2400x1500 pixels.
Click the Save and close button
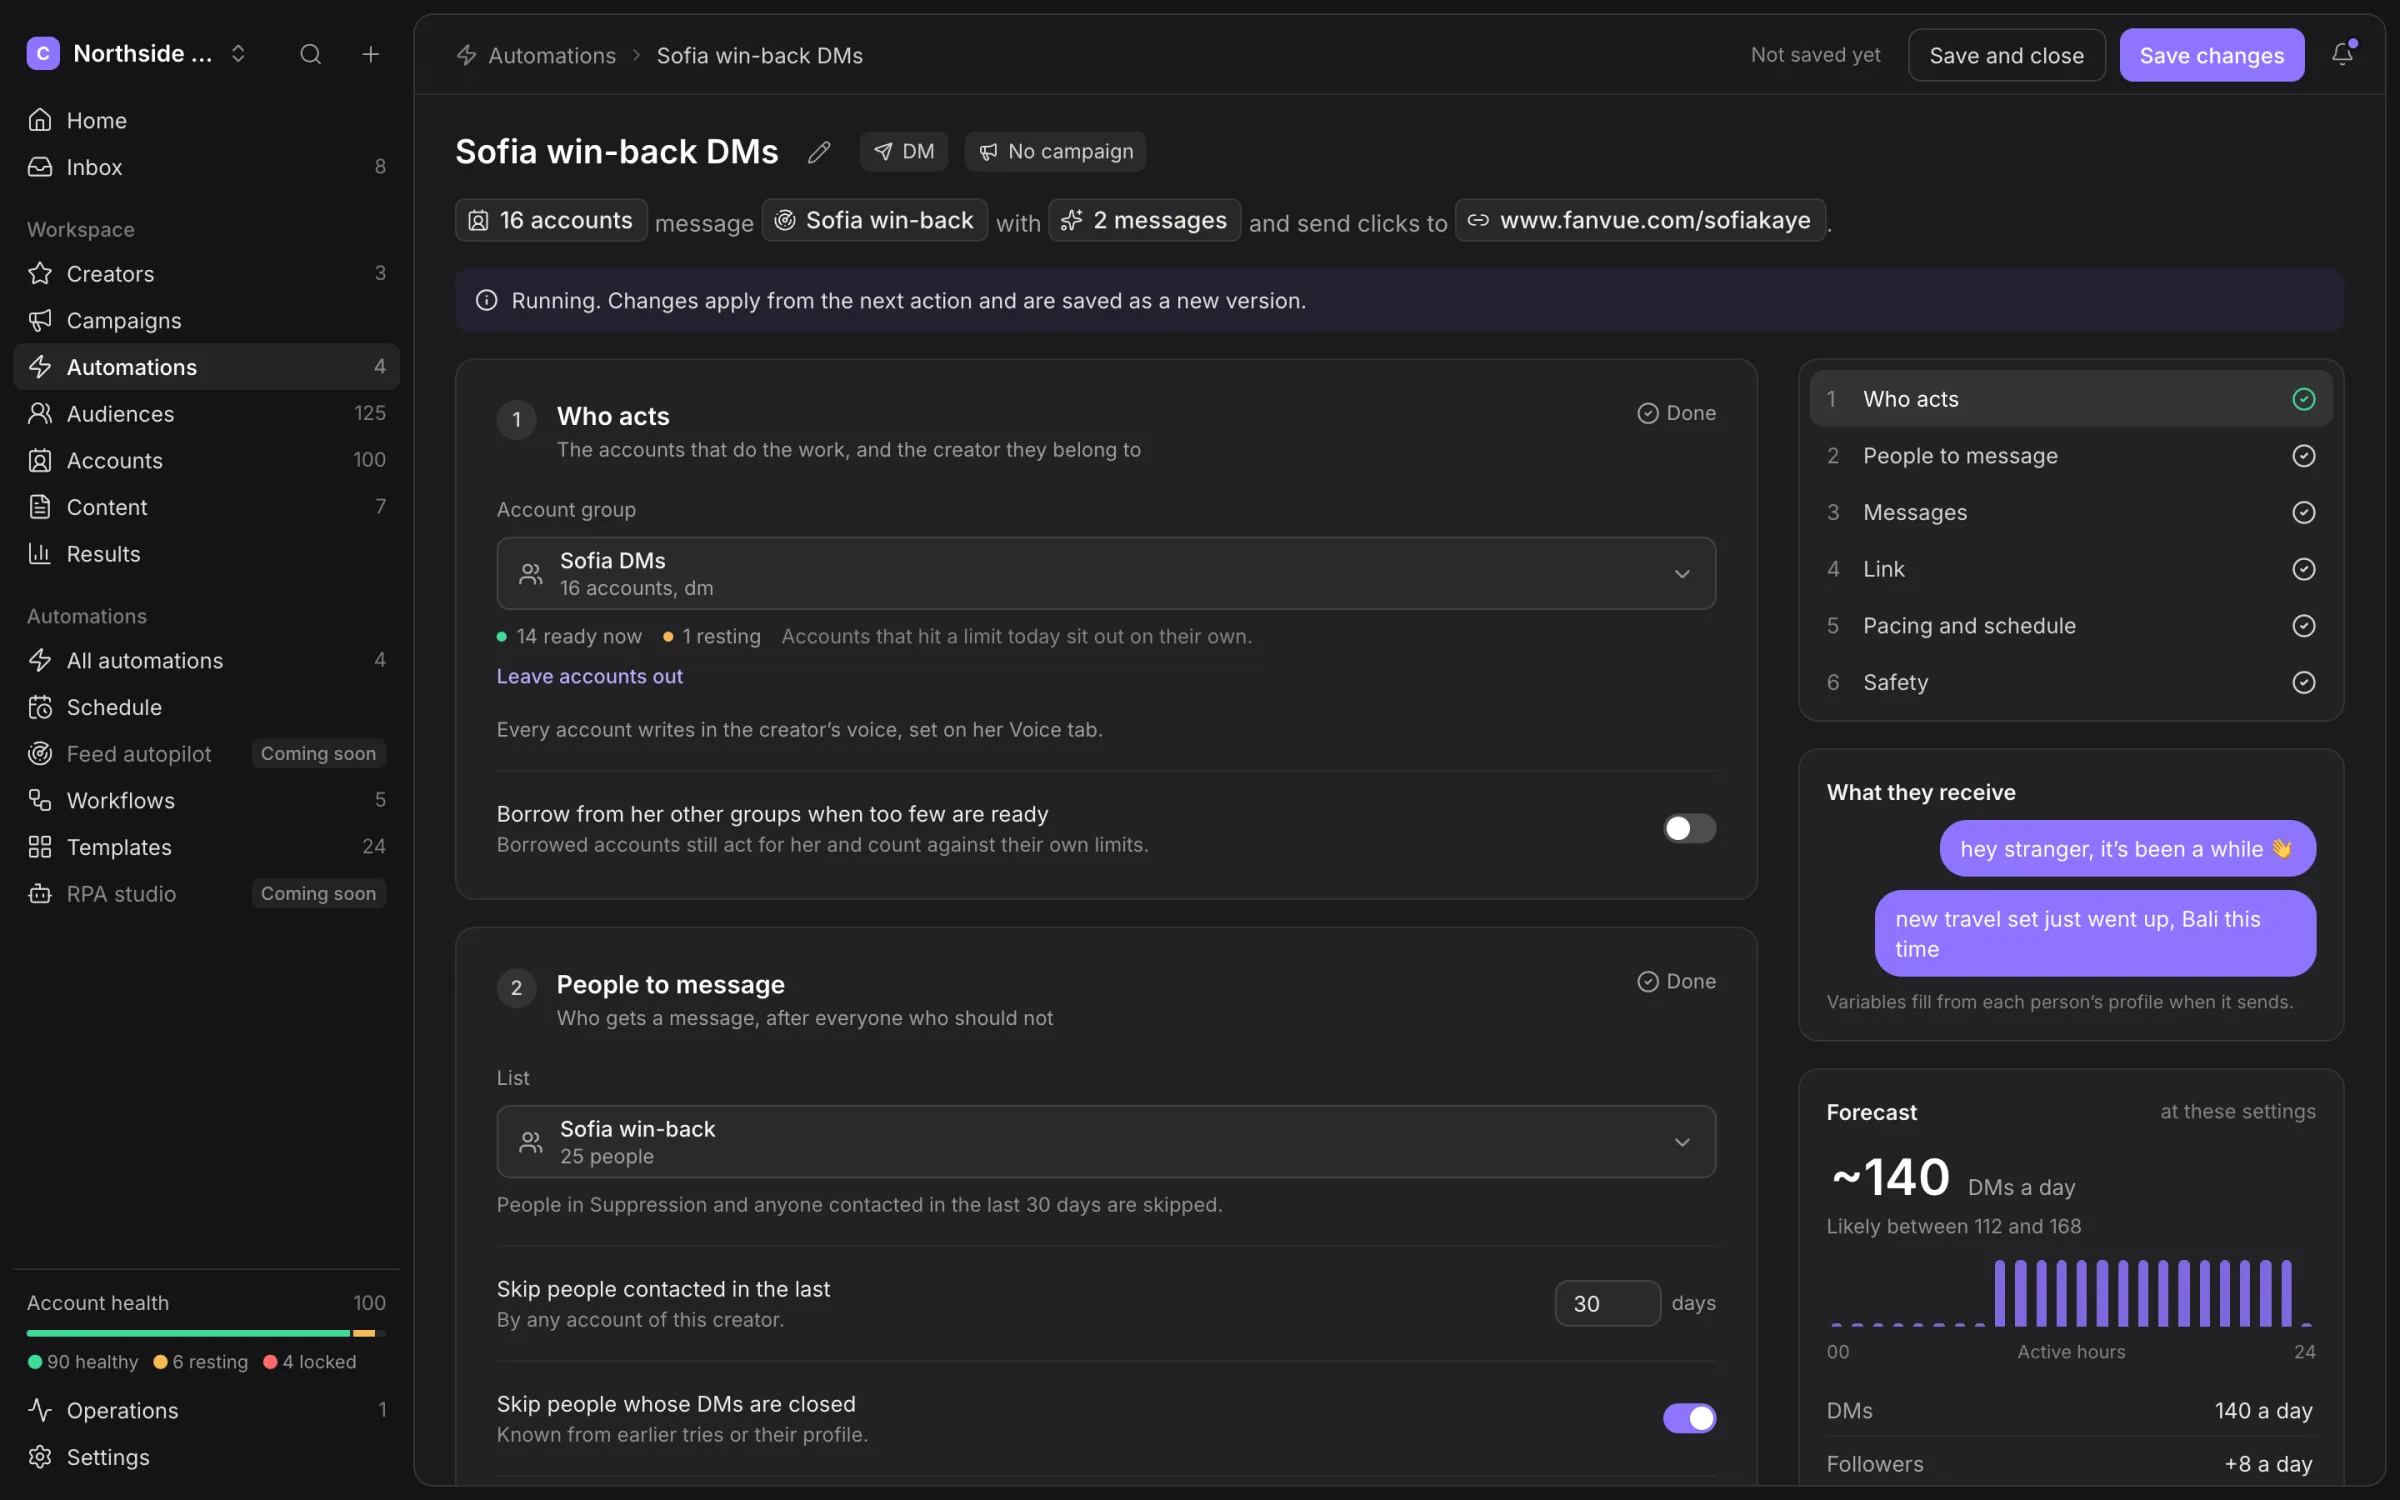(2006, 55)
